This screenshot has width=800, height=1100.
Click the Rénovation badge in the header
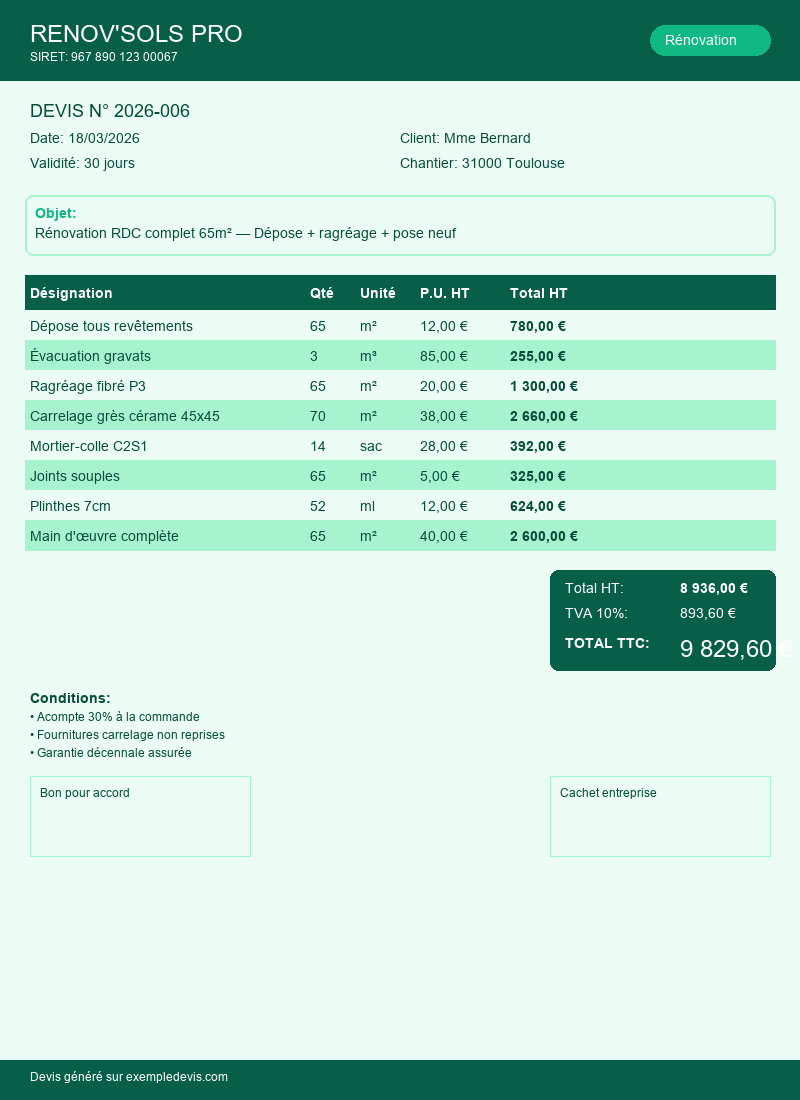(x=710, y=40)
